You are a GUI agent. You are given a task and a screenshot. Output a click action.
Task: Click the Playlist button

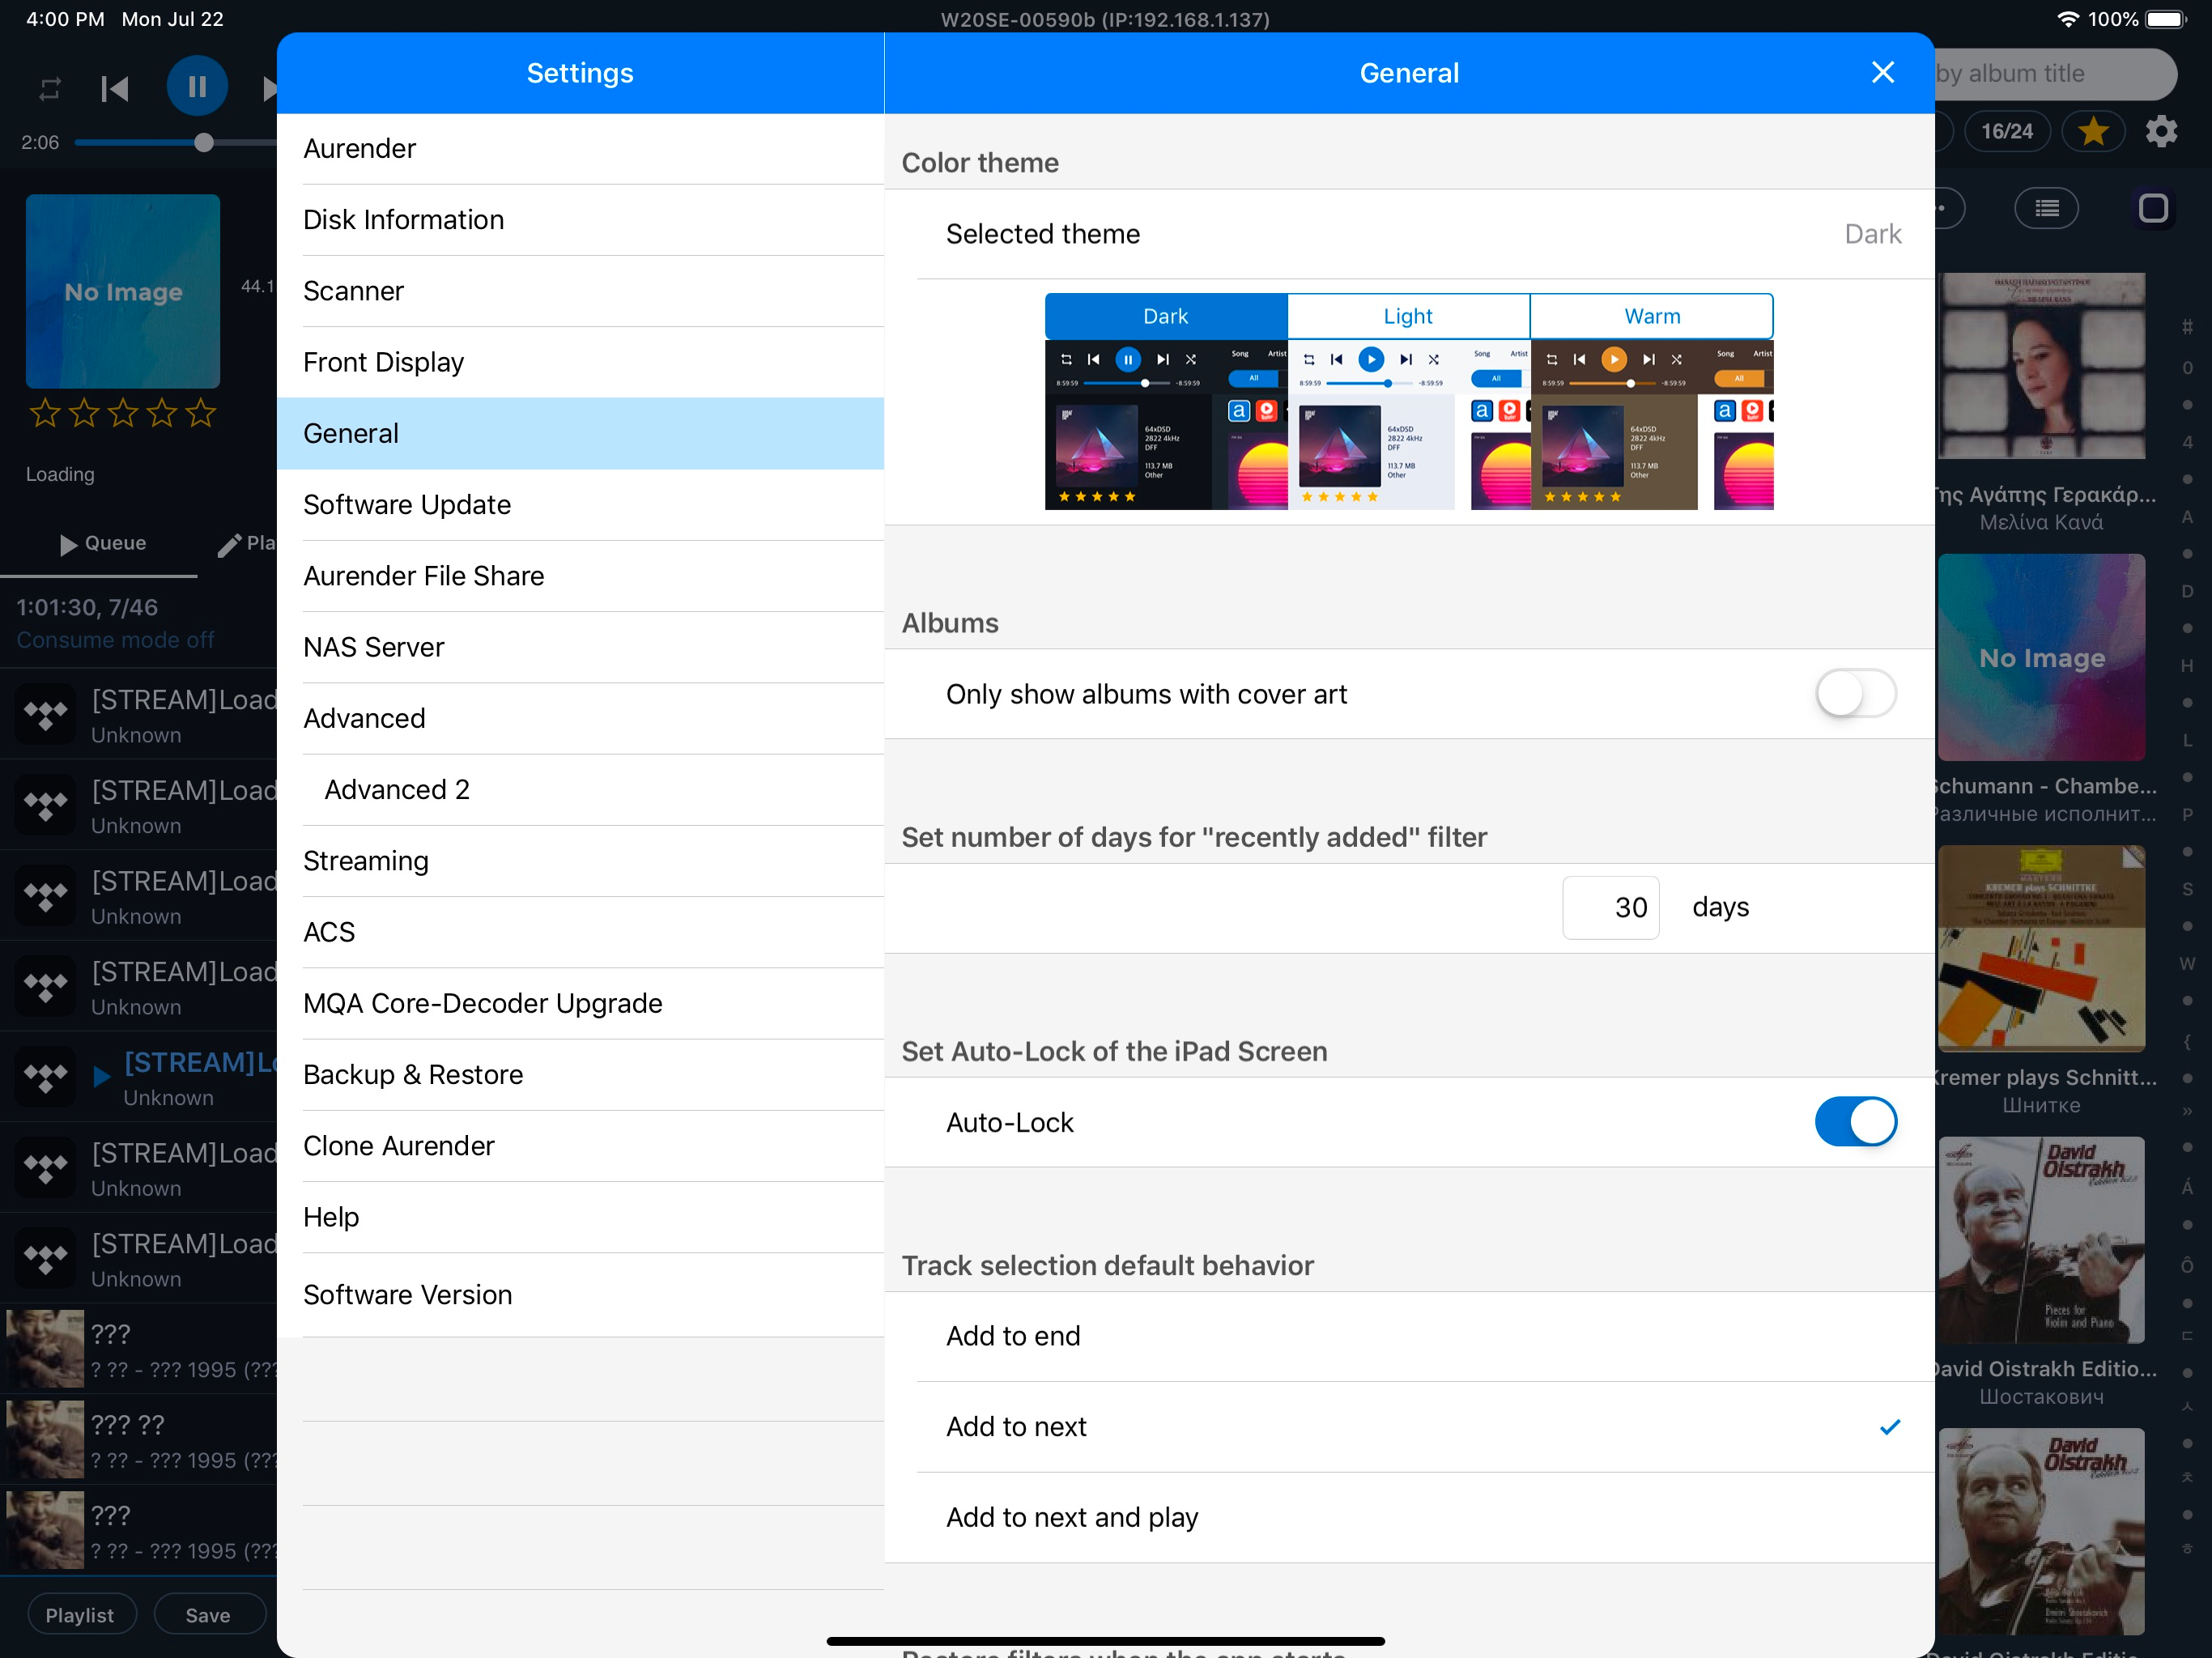[x=80, y=1615]
